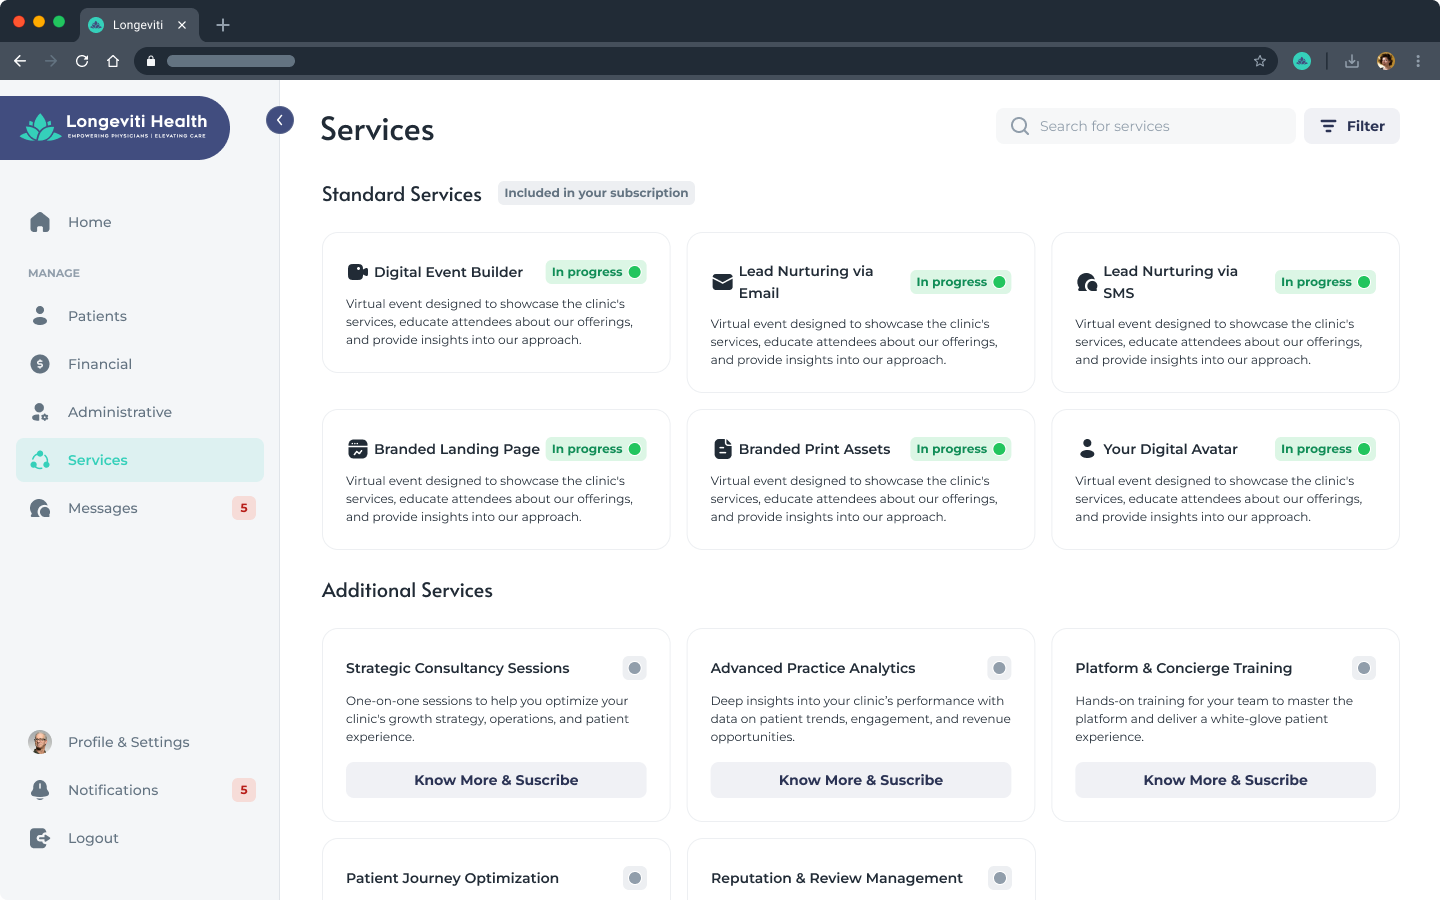Image resolution: width=1440 pixels, height=900 pixels.
Task: Click the Administrative user-gear icon
Action: coord(40,412)
